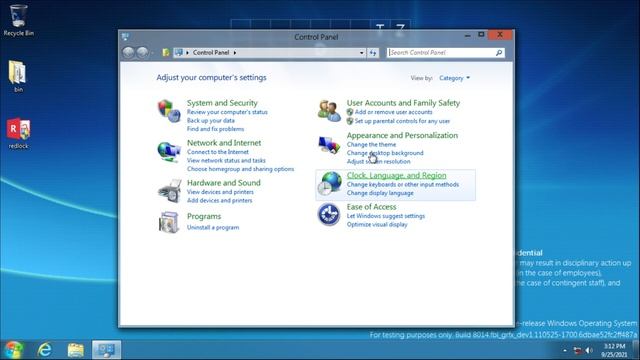This screenshot has width=640, height=360.
Task: Click Change display language
Action: pos(380,193)
